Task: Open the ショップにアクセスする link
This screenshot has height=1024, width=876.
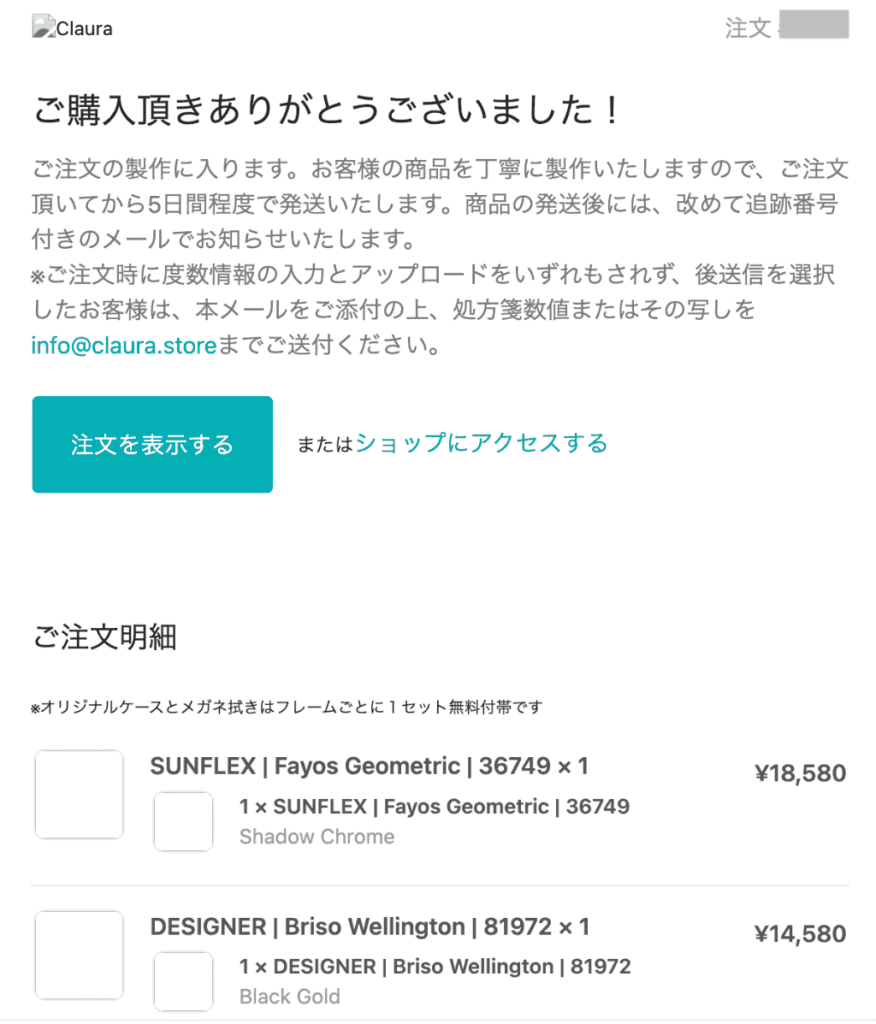Action: pyautogui.click(x=481, y=443)
